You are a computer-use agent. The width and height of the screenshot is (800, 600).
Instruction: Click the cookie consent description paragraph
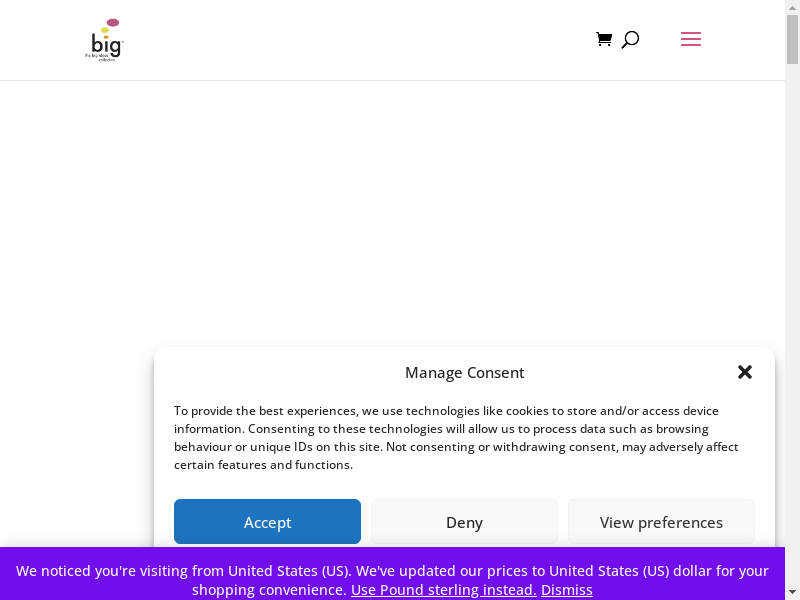[456, 437]
